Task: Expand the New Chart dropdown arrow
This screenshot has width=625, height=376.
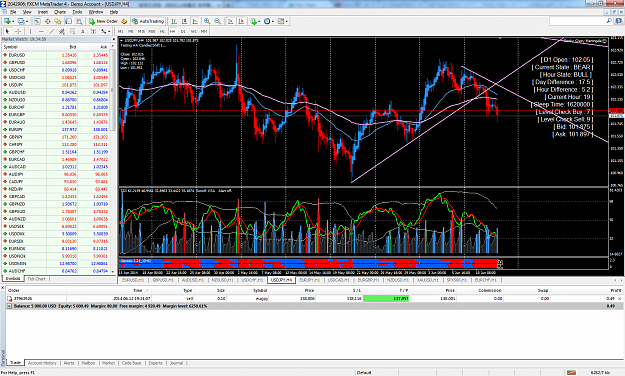Action: (13, 22)
